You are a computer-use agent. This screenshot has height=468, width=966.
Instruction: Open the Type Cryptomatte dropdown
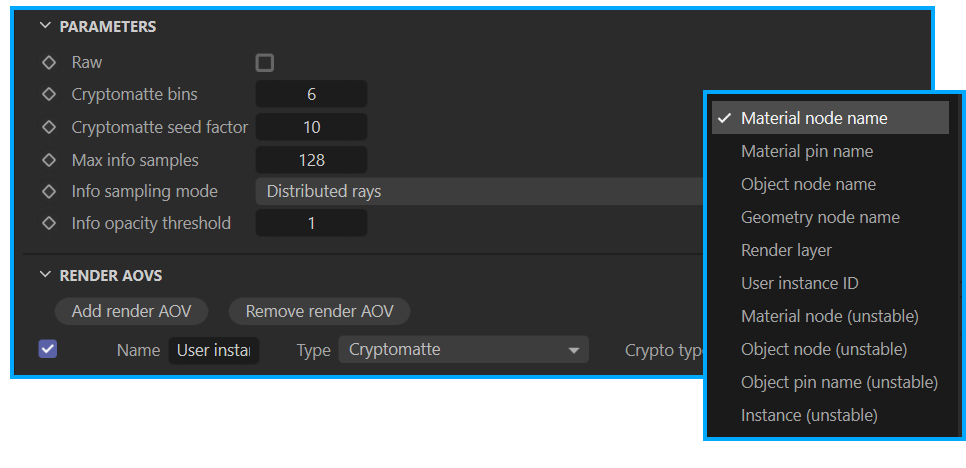(x=463, y=350)
